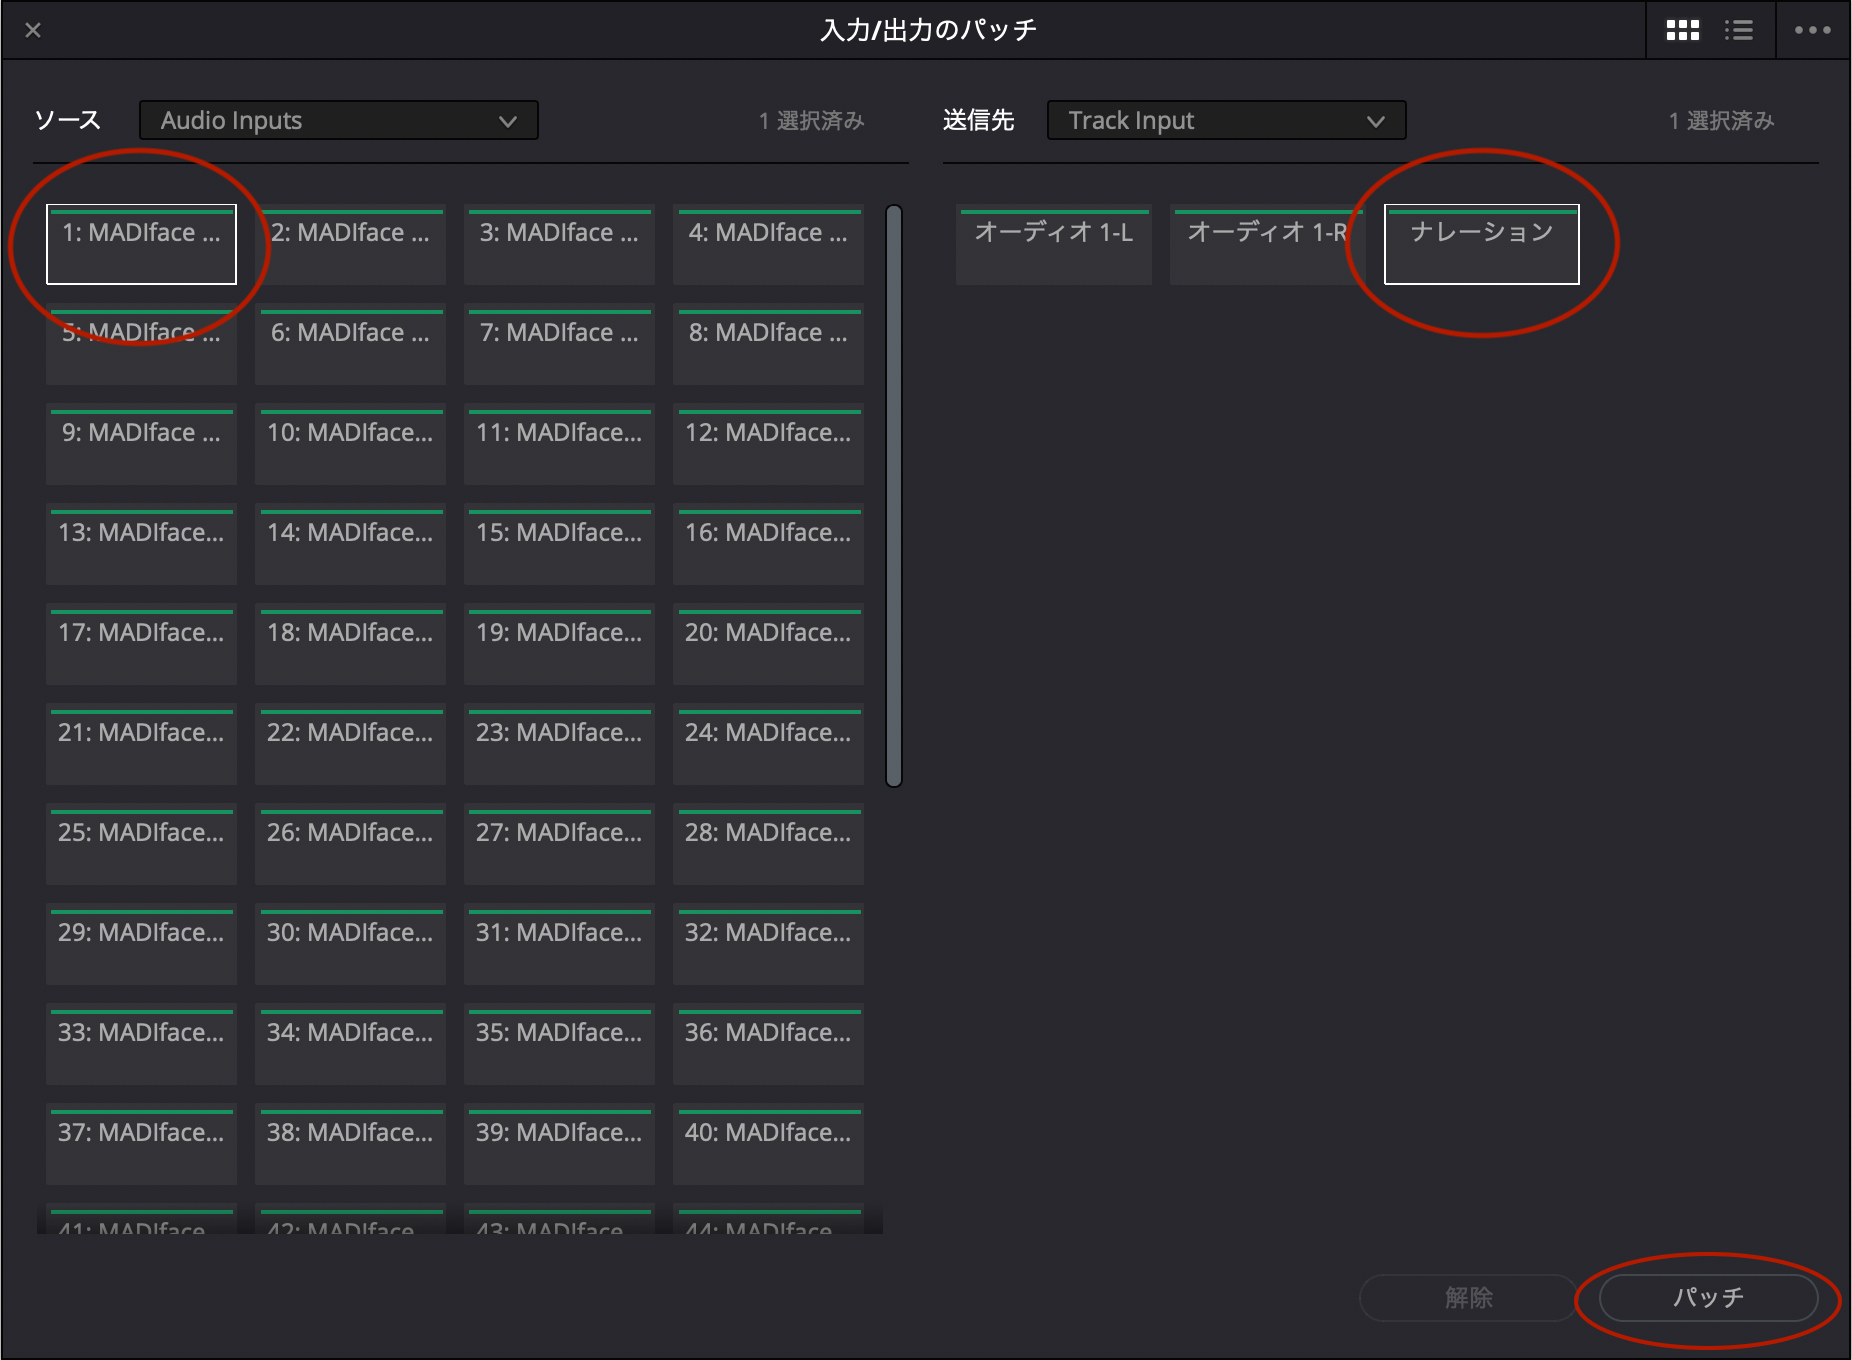Switch to list view icon
This screenshot has width=1852, height=1360.
(1739, 30)
